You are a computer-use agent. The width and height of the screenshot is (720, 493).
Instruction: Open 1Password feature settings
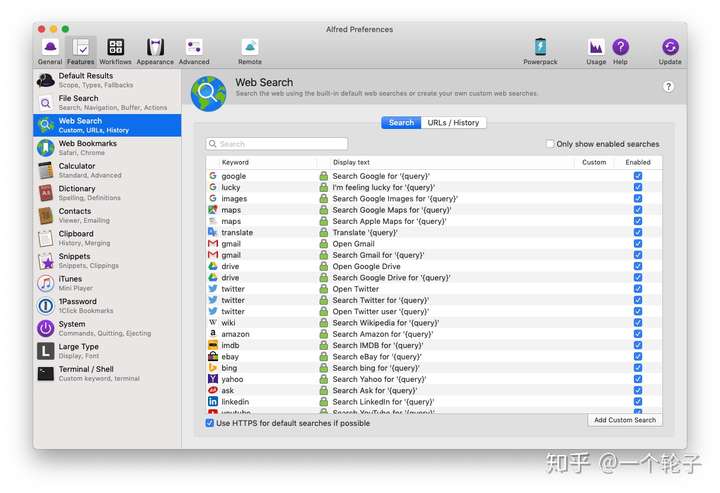tap(107, 305)
